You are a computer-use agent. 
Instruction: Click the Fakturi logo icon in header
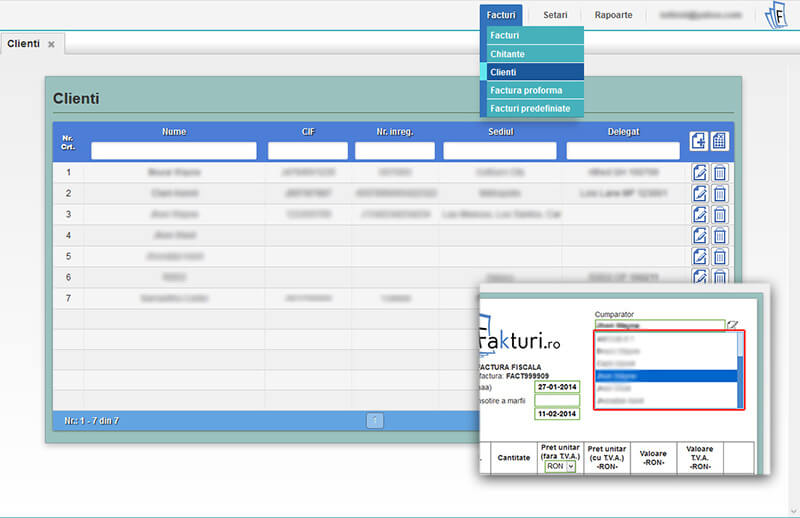tap(775, 16)
